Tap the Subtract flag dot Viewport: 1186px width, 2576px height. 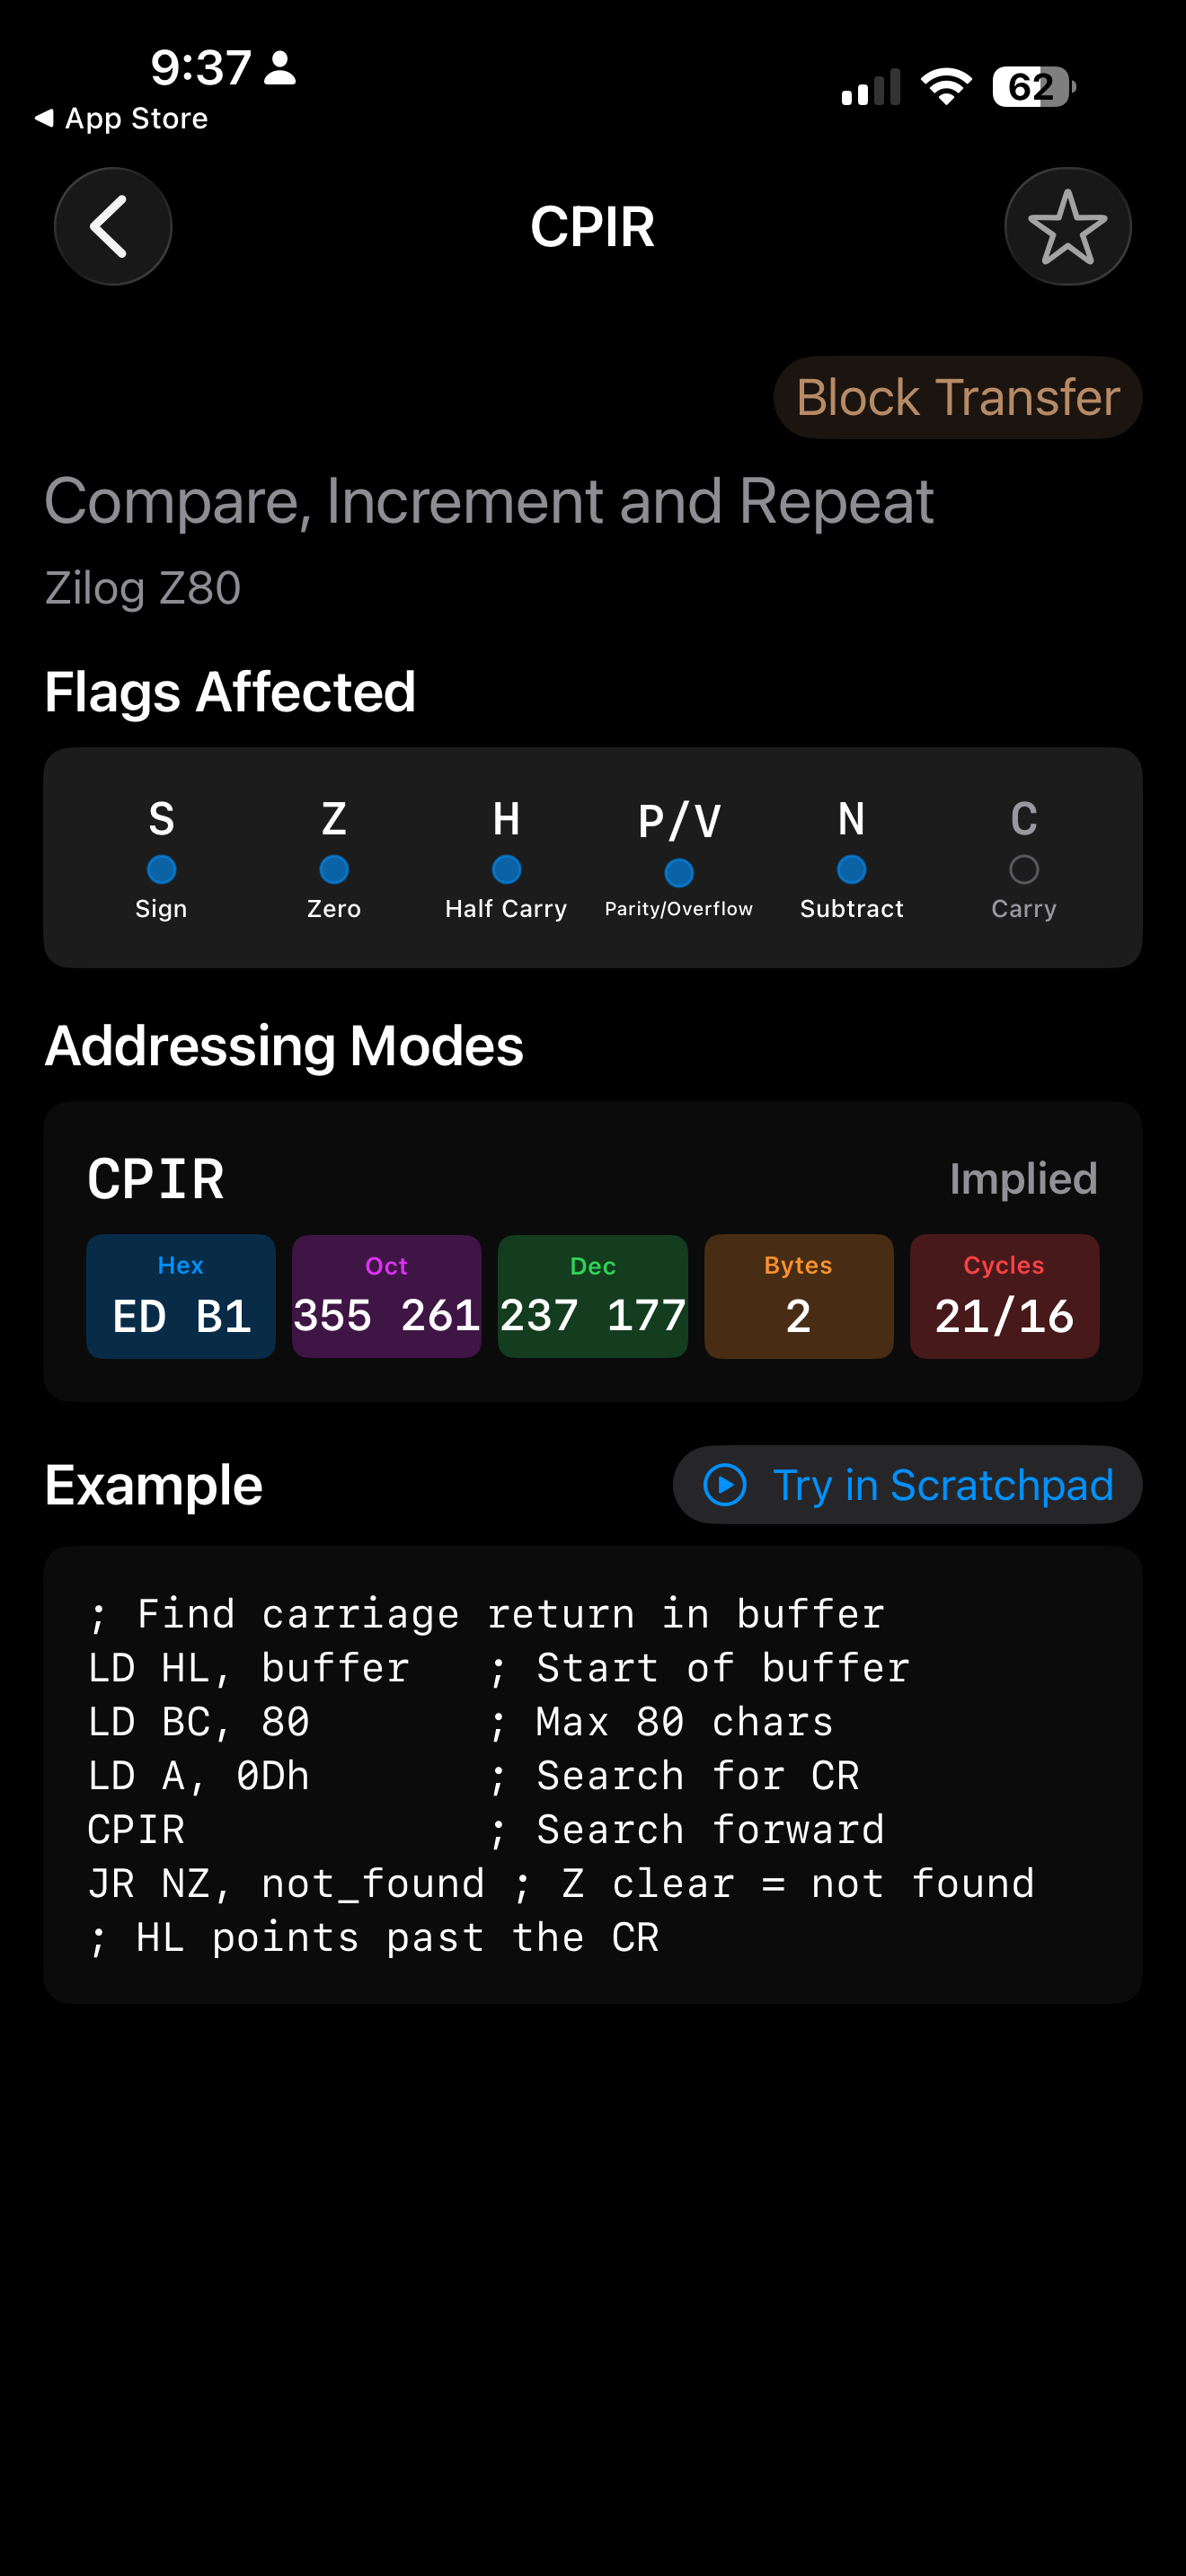(x=851, y=870)
